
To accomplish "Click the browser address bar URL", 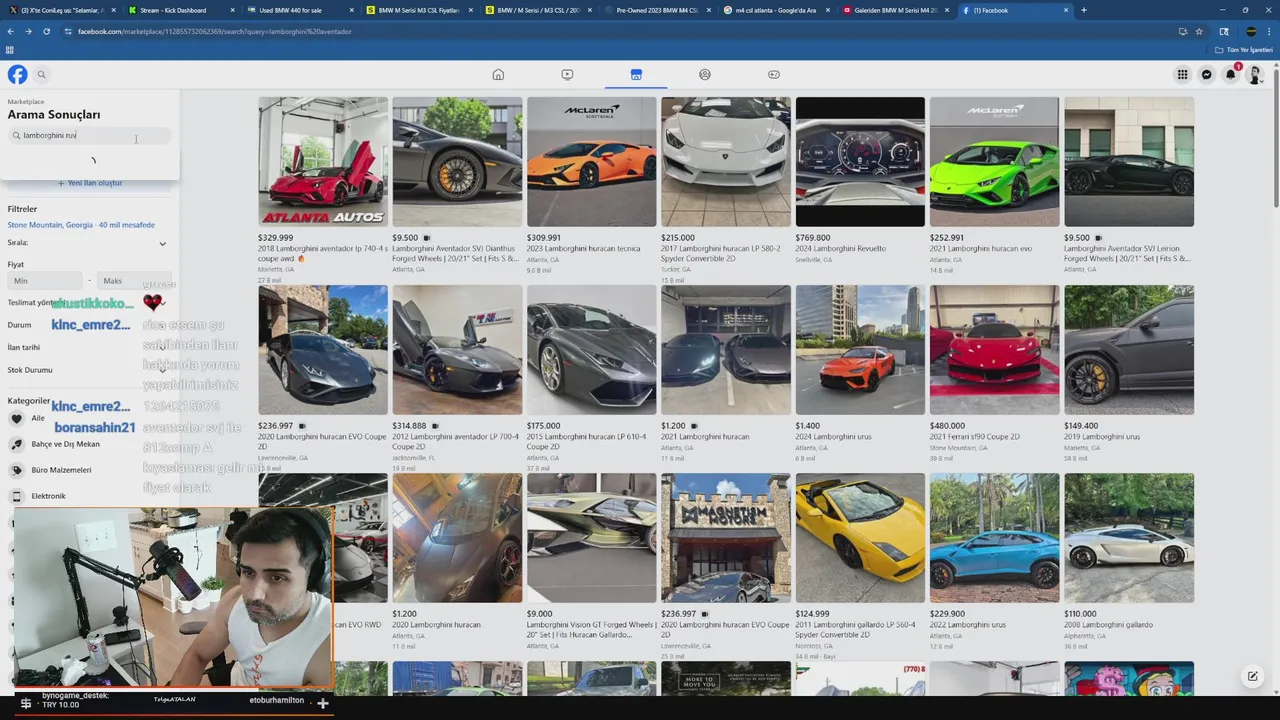I will pos(215,31).
